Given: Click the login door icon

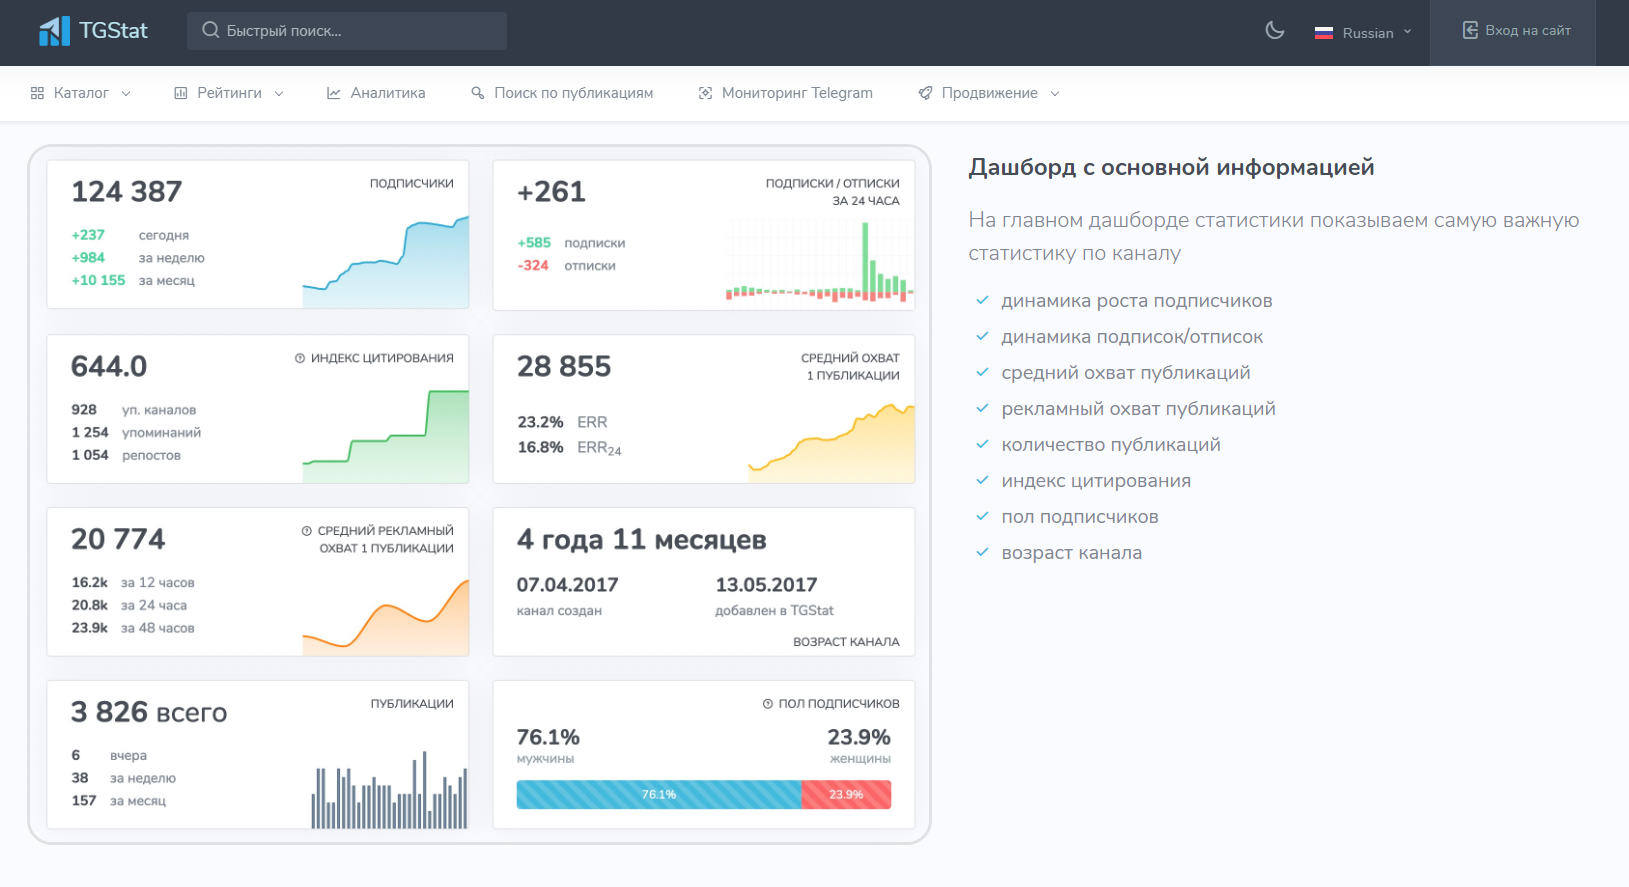Looking at the screenshot, I should pos(1470,30).
